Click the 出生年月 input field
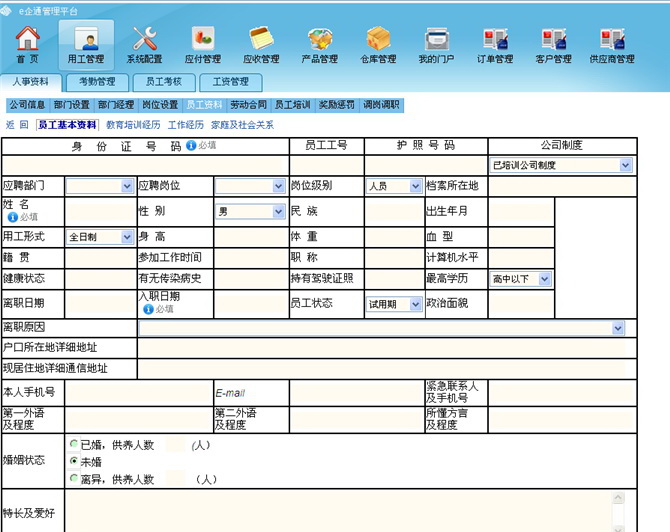Image resolution: width=670 pixels, height=532 pixels. click(521, 212)
